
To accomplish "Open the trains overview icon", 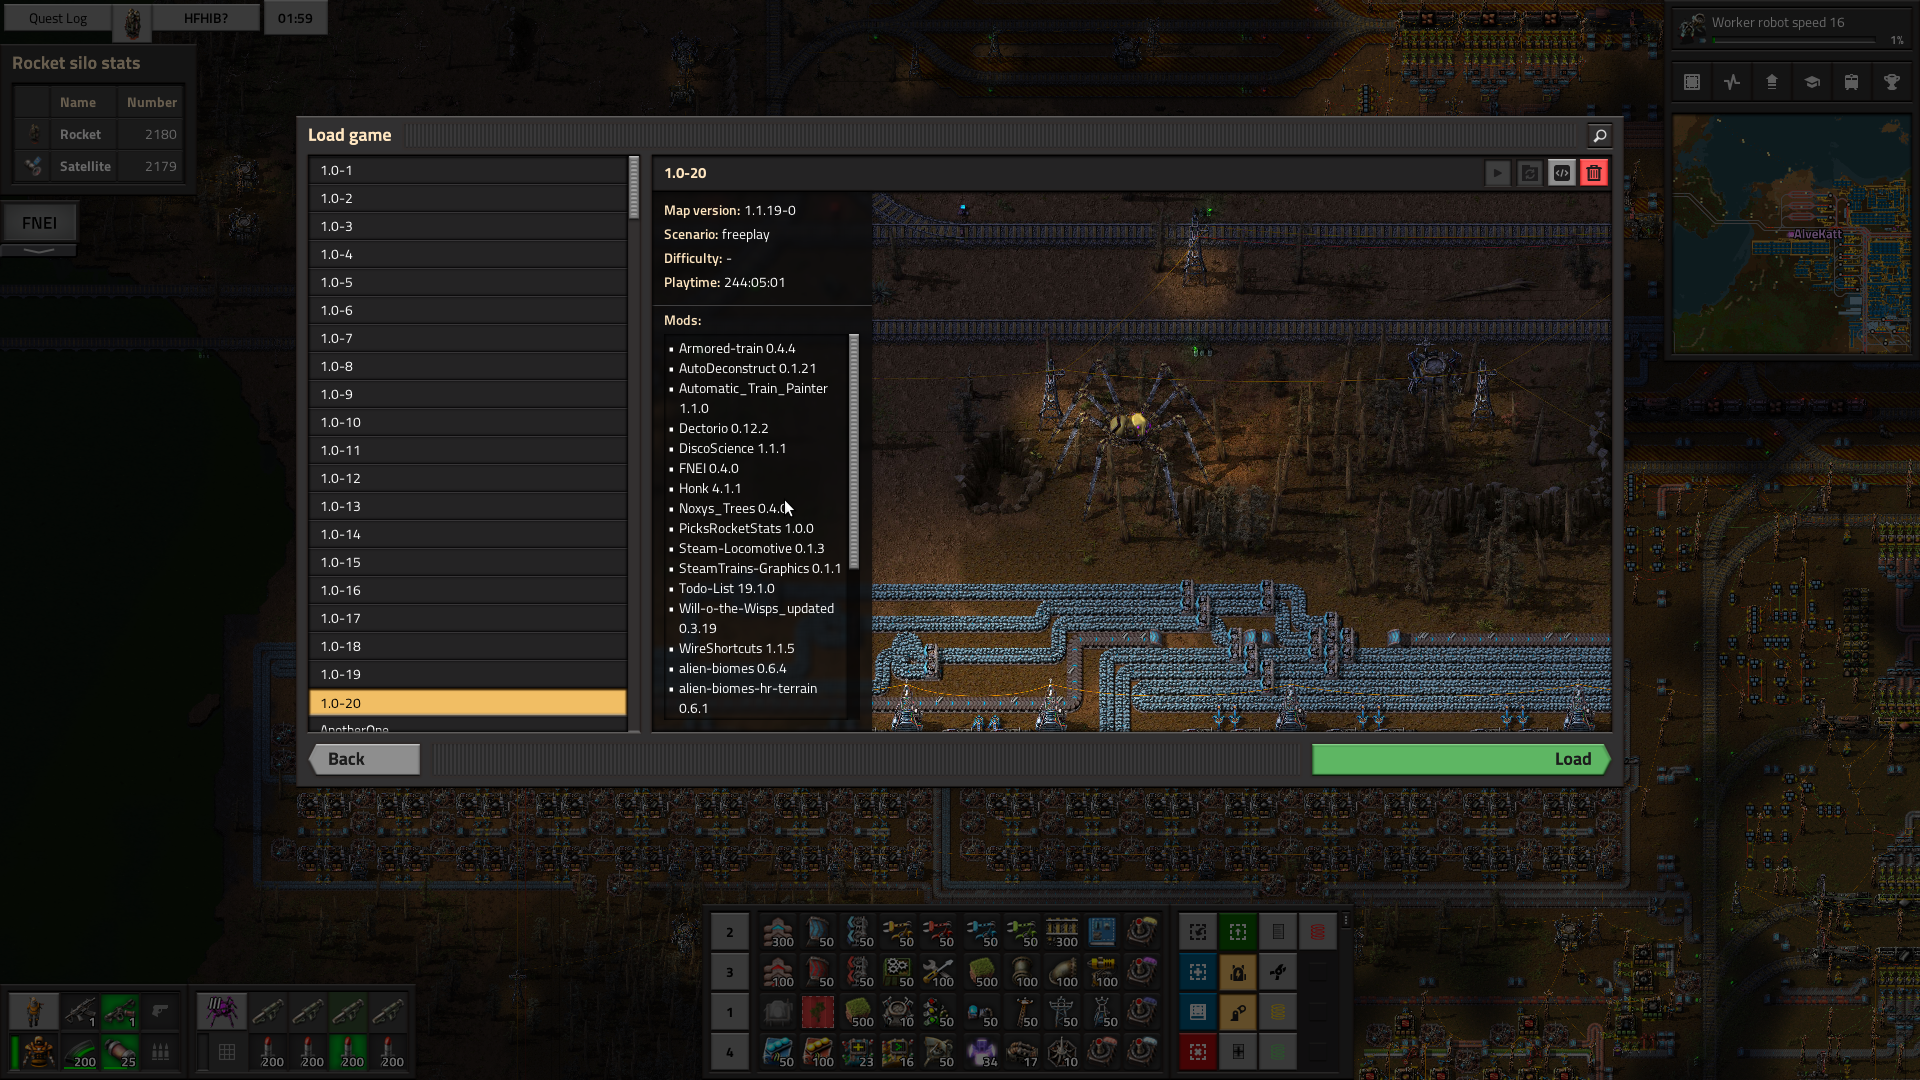I will (1852, 82).
